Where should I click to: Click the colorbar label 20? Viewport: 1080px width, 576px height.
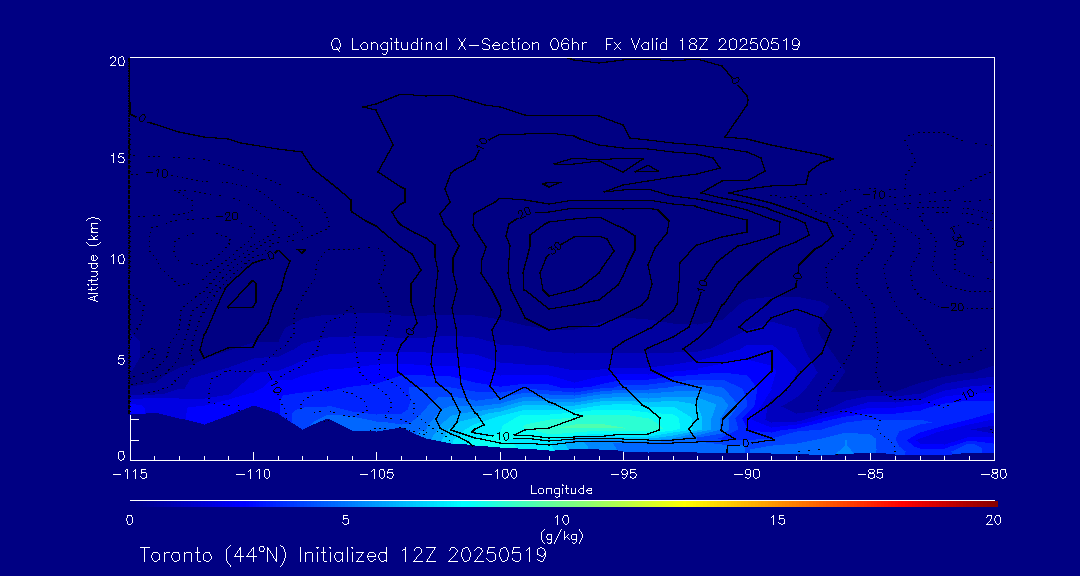tap(994, 521)
